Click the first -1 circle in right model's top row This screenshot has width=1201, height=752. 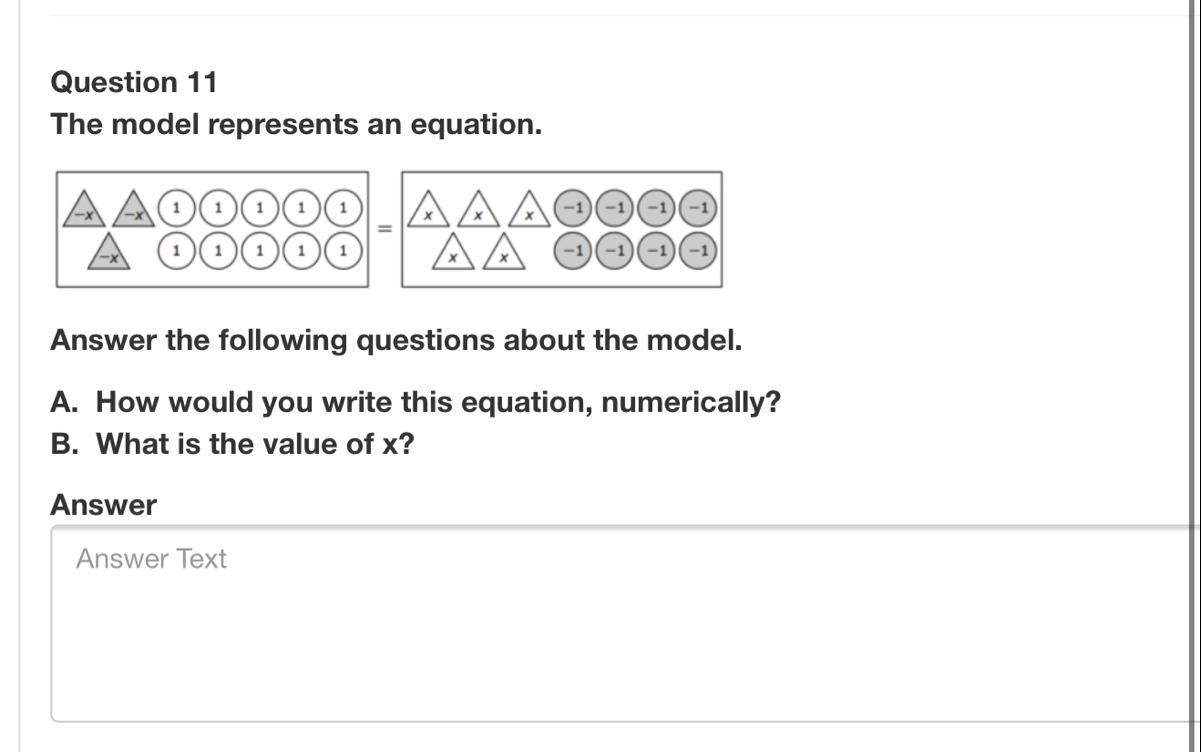(572, 208)
